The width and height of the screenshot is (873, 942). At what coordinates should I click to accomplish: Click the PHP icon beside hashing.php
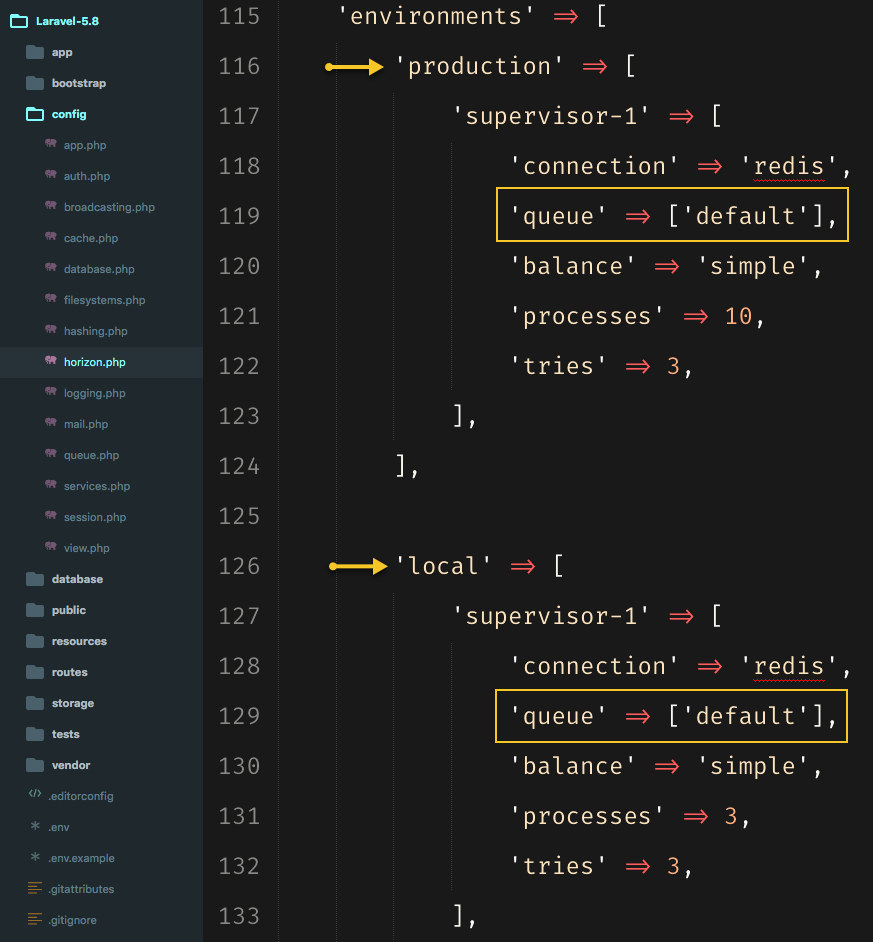pos(51,330)
